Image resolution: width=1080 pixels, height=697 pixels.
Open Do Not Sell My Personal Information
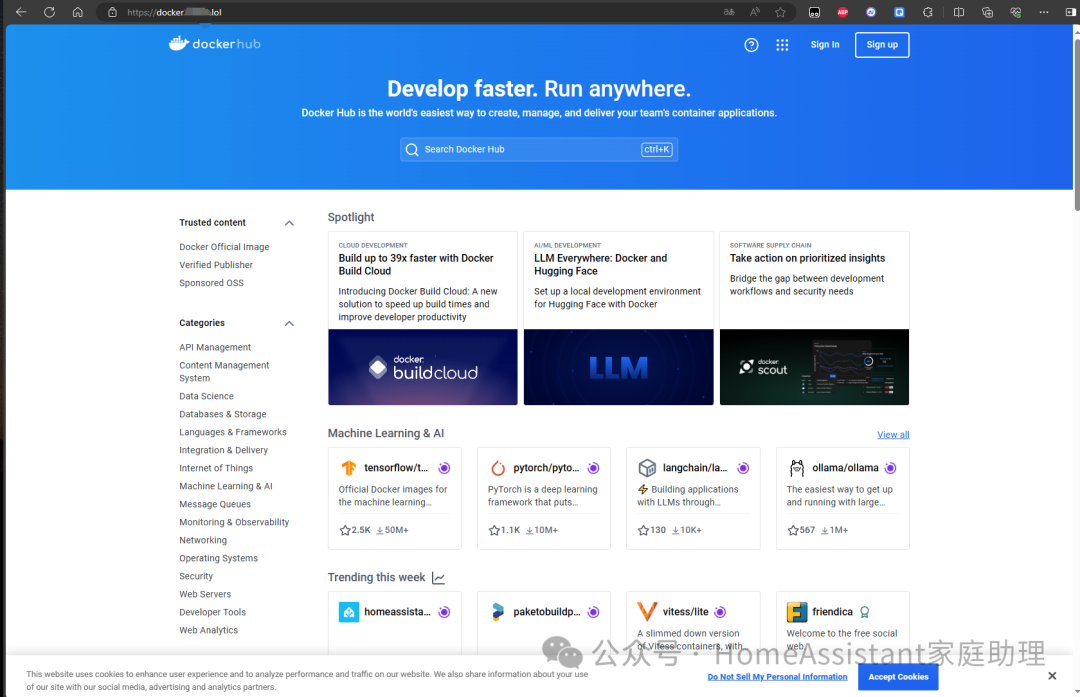click(777, 677)
